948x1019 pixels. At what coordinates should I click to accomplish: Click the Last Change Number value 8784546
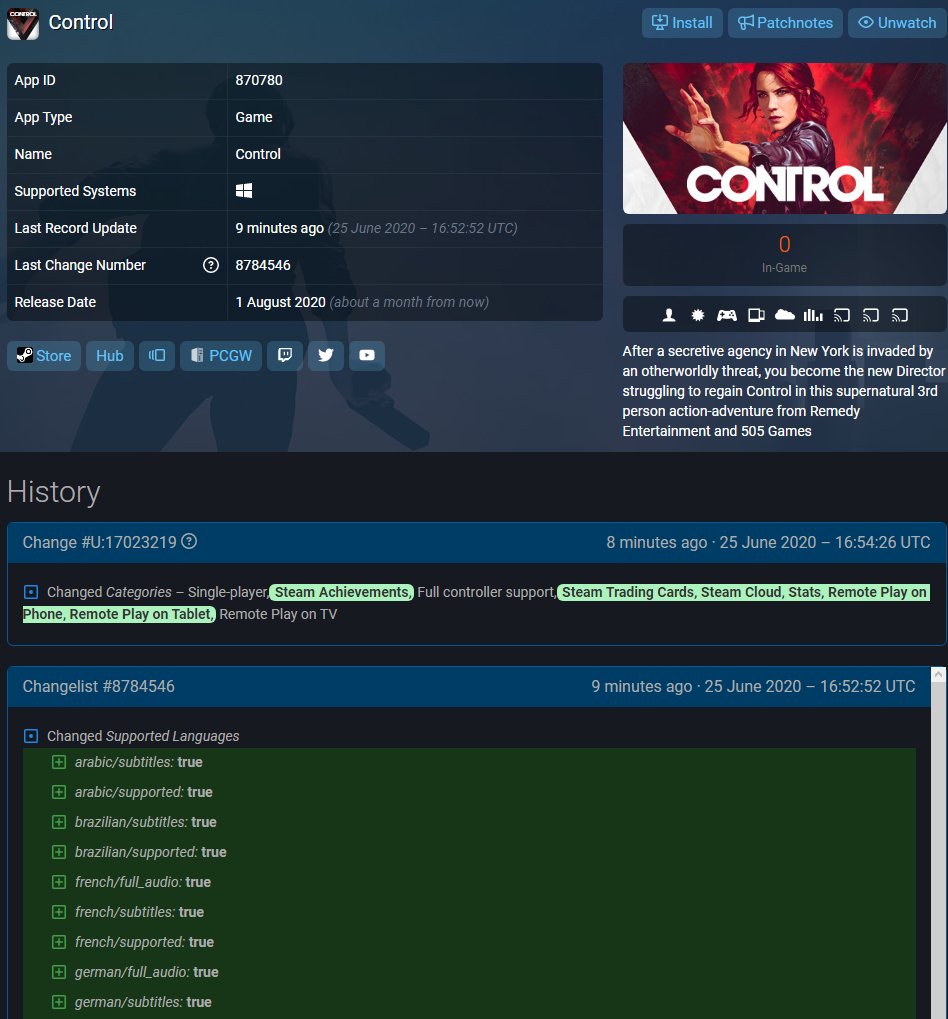pos(263,265)
